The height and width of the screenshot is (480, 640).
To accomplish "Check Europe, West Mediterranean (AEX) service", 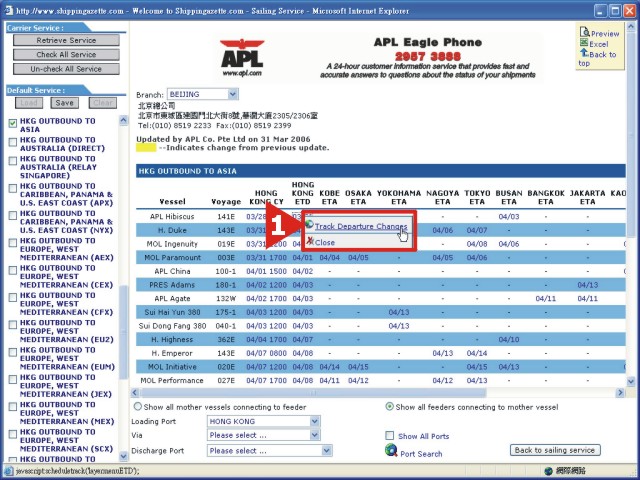I will (x=13, y=242).
